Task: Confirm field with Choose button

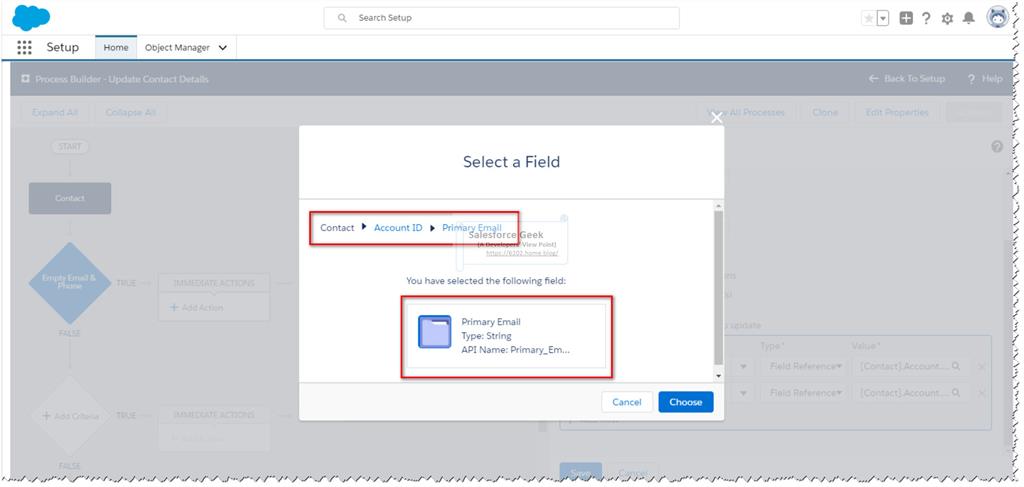Action: [x=686, y=402]
